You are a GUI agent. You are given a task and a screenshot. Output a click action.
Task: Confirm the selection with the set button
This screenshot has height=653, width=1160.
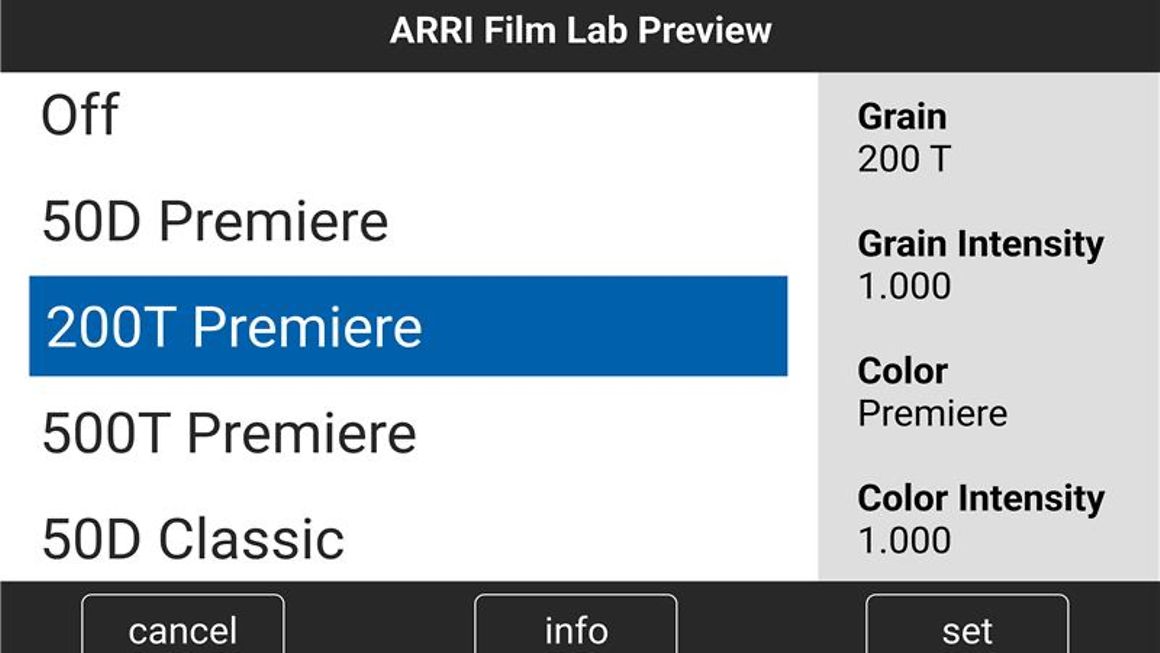click(x=966, y=628)
